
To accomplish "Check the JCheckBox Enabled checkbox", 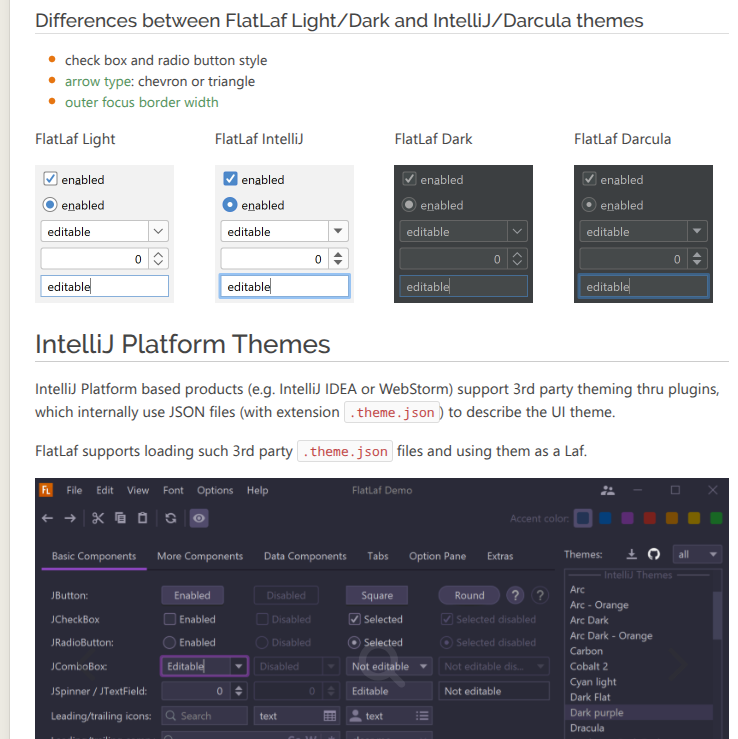I will (170, 619).
